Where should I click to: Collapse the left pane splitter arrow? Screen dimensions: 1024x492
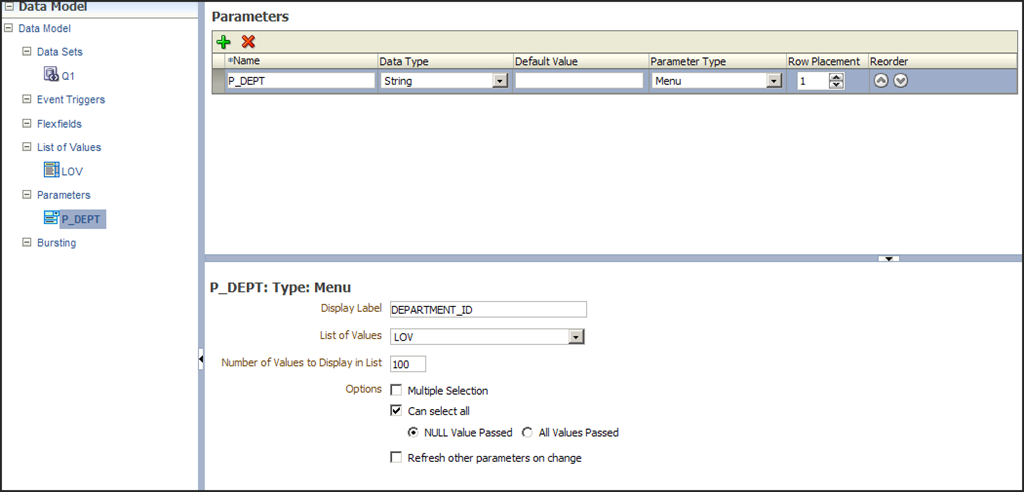(x=201, y=359)
